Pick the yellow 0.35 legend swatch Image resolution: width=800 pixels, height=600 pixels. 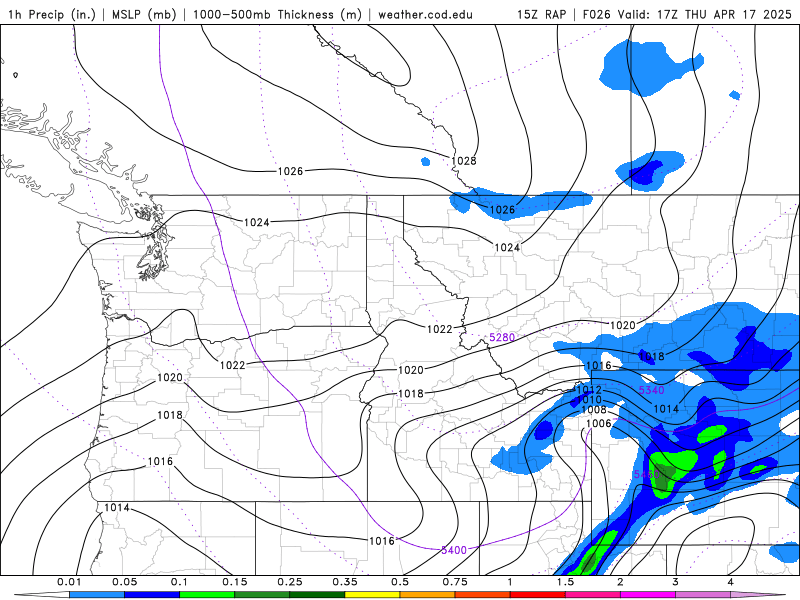pos(372,595)
